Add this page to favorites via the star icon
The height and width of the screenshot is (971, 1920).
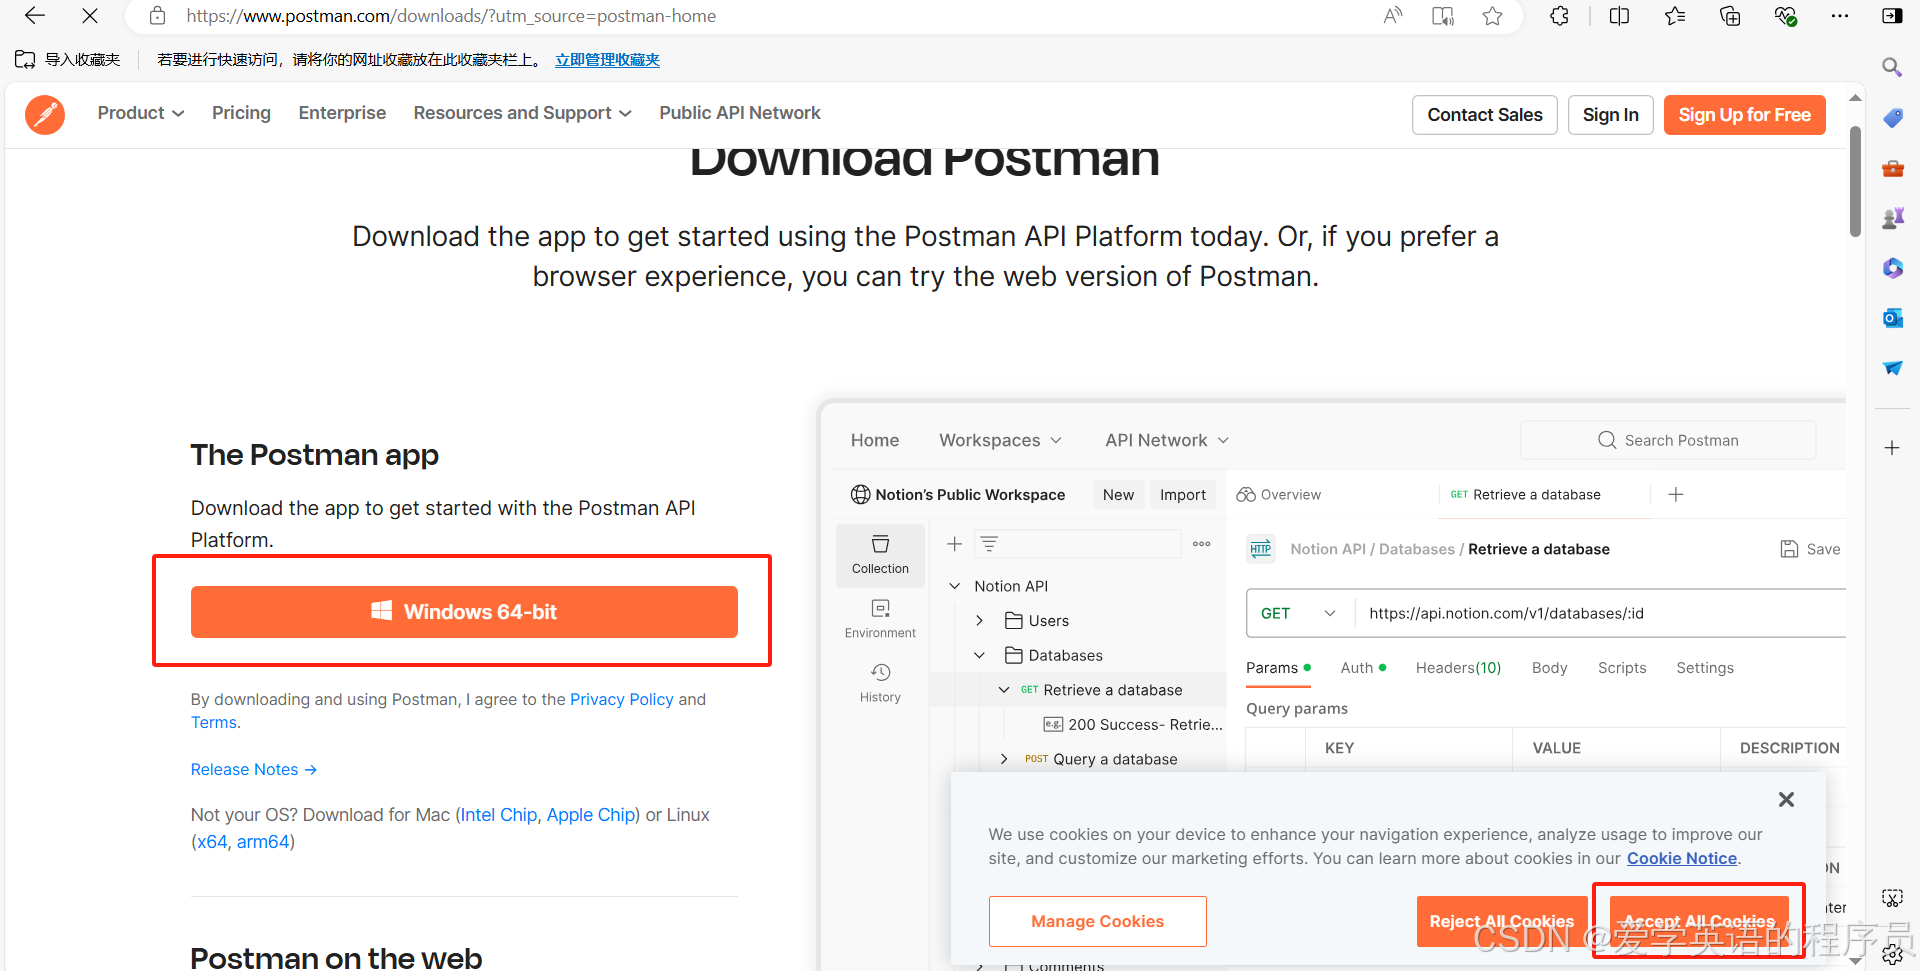pyautogui.click(x=1492, y=16)
